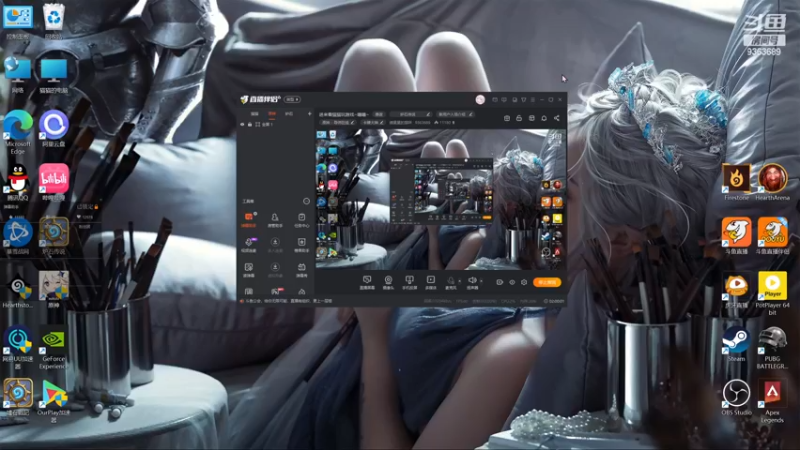Open the Control Panel desktop icon
Image resolution: width=800 pixels, height=450 pixels.
click(x=18, y=21)
